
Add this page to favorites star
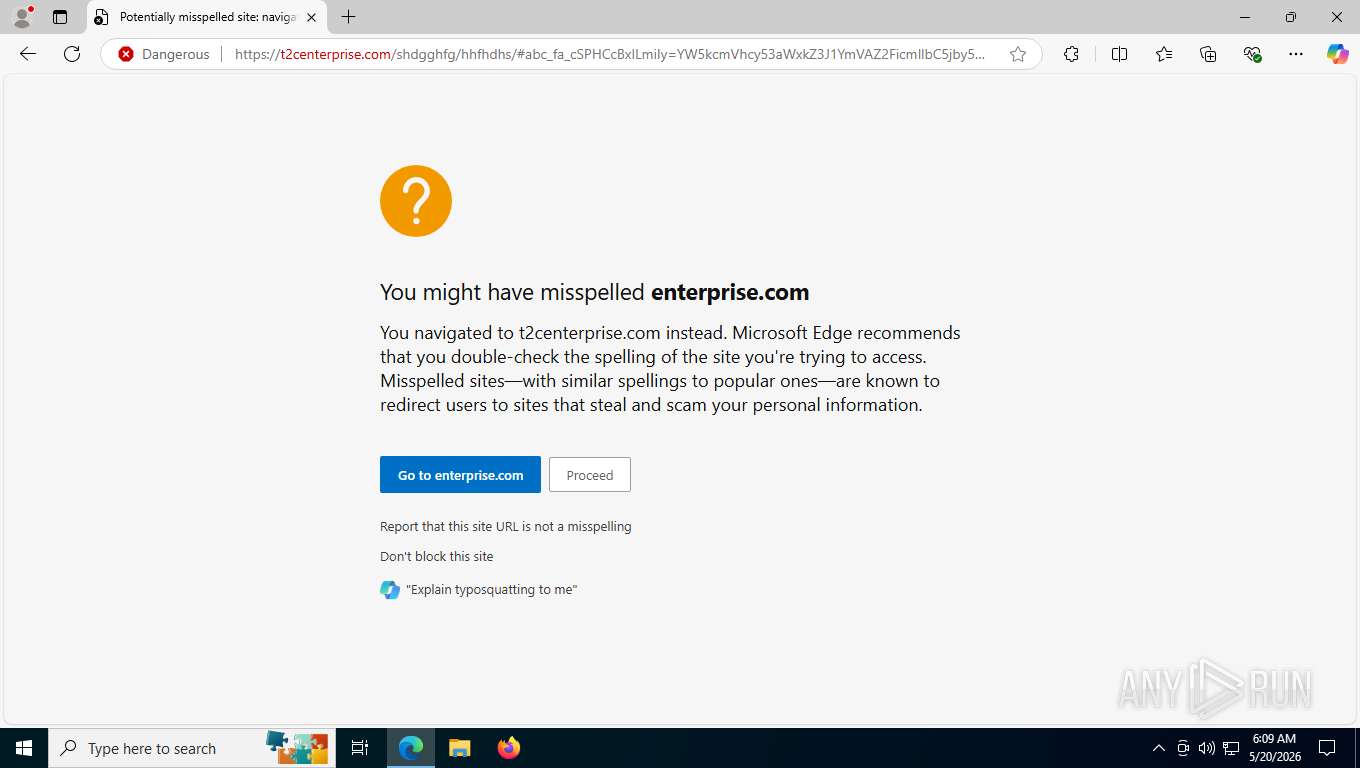coord(1018,54)
